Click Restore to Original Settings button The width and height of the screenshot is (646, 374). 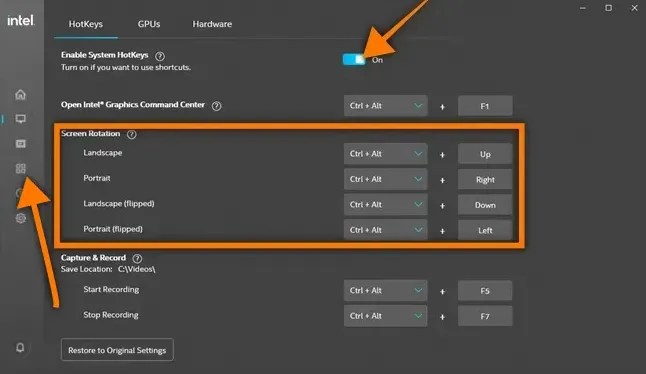[x=117, y=350]
